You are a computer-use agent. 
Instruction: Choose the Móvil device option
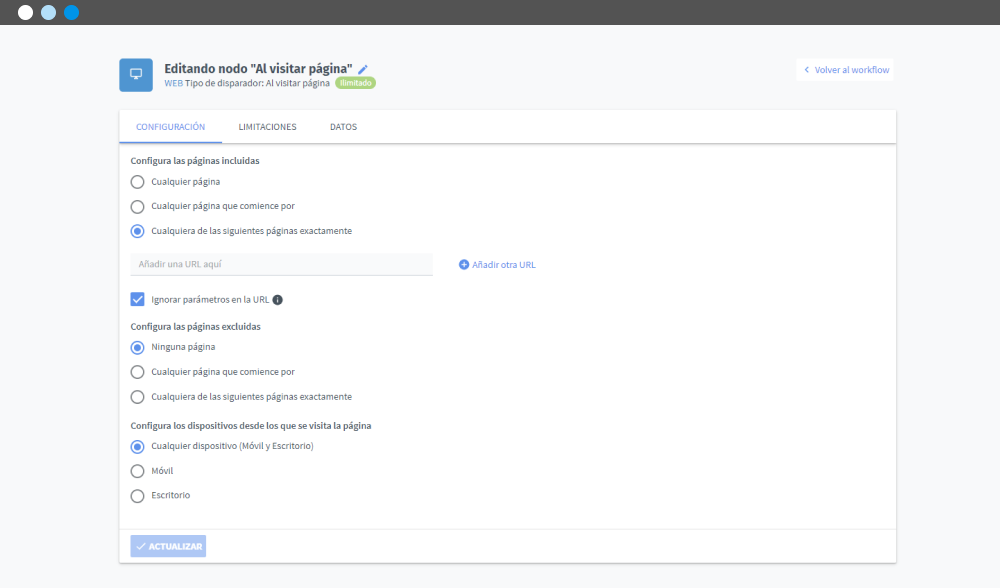click(138, 471)
